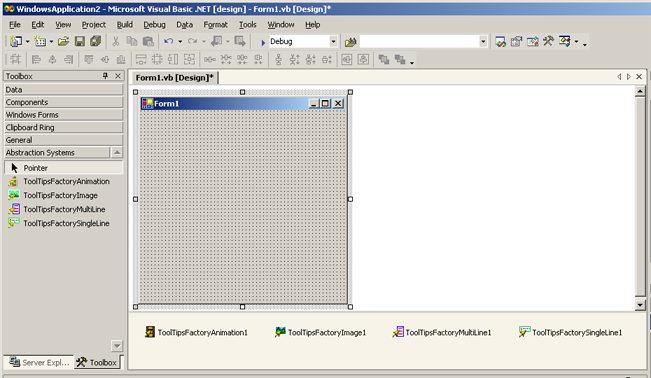The image size is (651, 378).
Task: Click the Save All icon
Action: (96, 41)
